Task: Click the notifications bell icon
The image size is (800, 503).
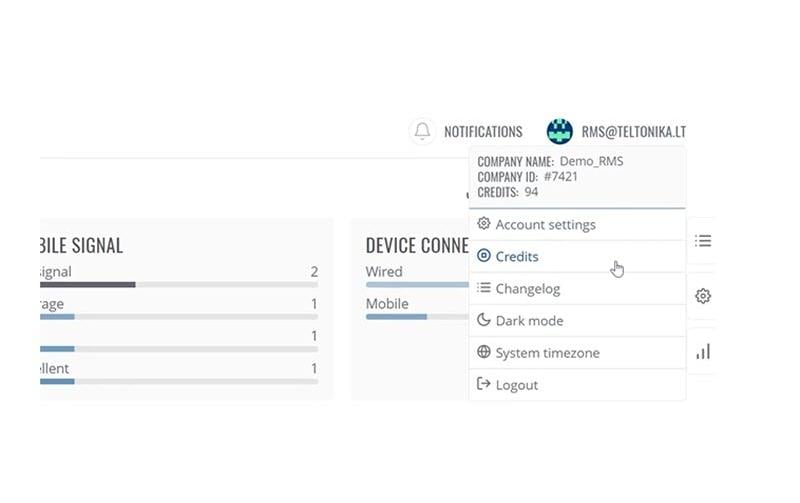Action: (x=423, y=131)
